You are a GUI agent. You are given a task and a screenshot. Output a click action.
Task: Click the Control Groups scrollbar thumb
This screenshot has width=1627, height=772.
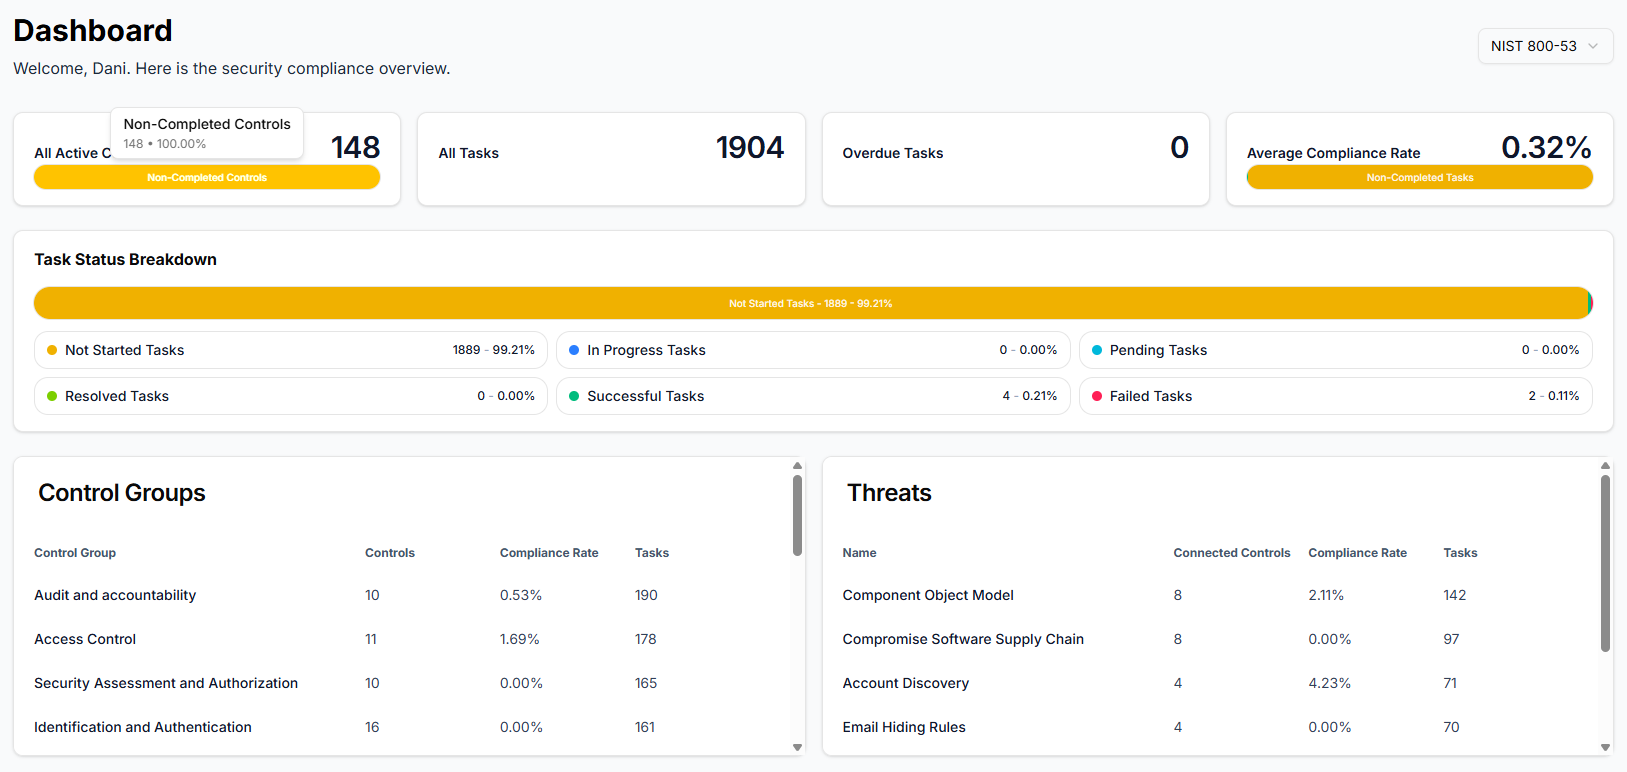pyautogui.click(x=797, y=515)
